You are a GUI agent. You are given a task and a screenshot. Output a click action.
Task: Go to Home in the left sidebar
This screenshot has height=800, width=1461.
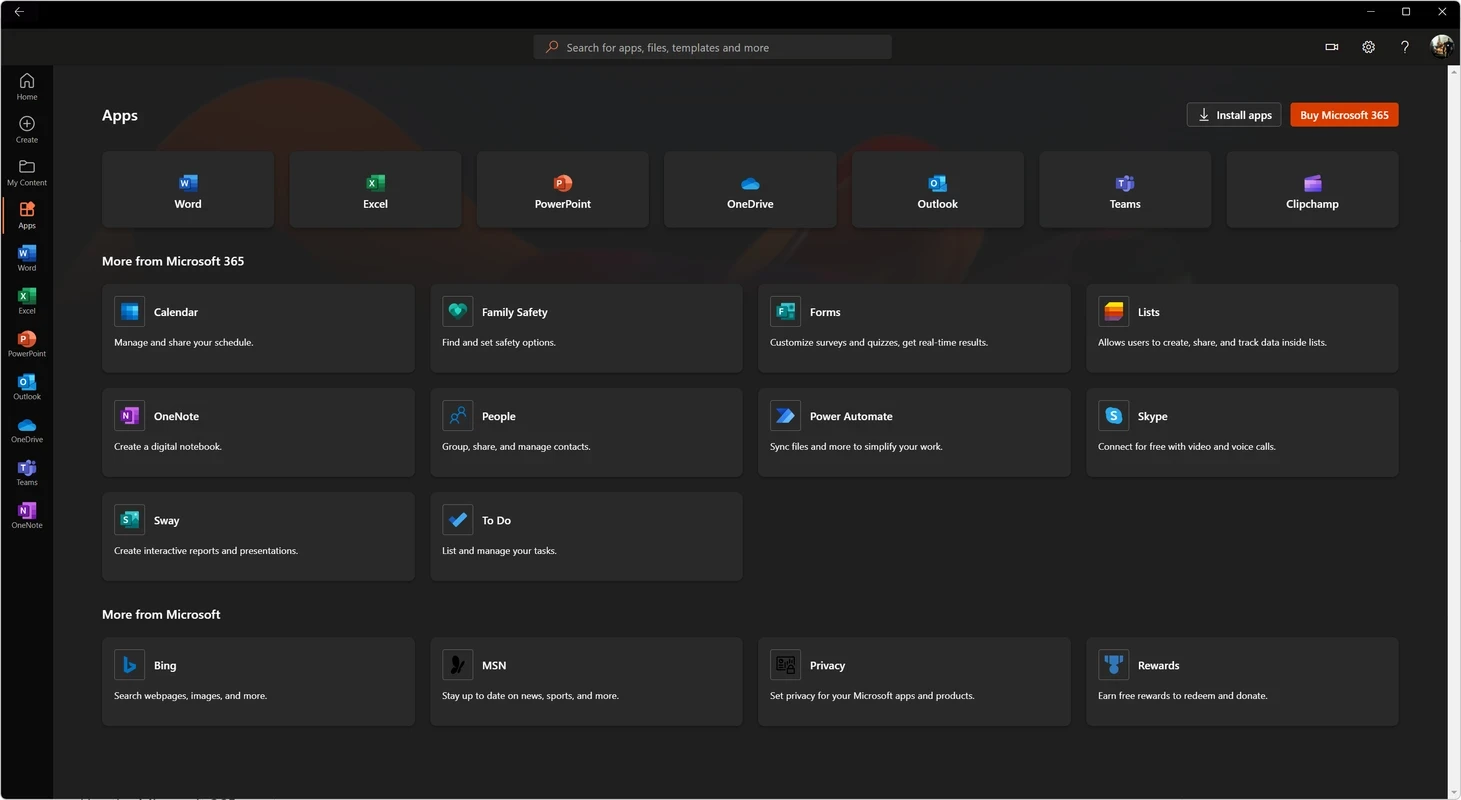(27, 87)
